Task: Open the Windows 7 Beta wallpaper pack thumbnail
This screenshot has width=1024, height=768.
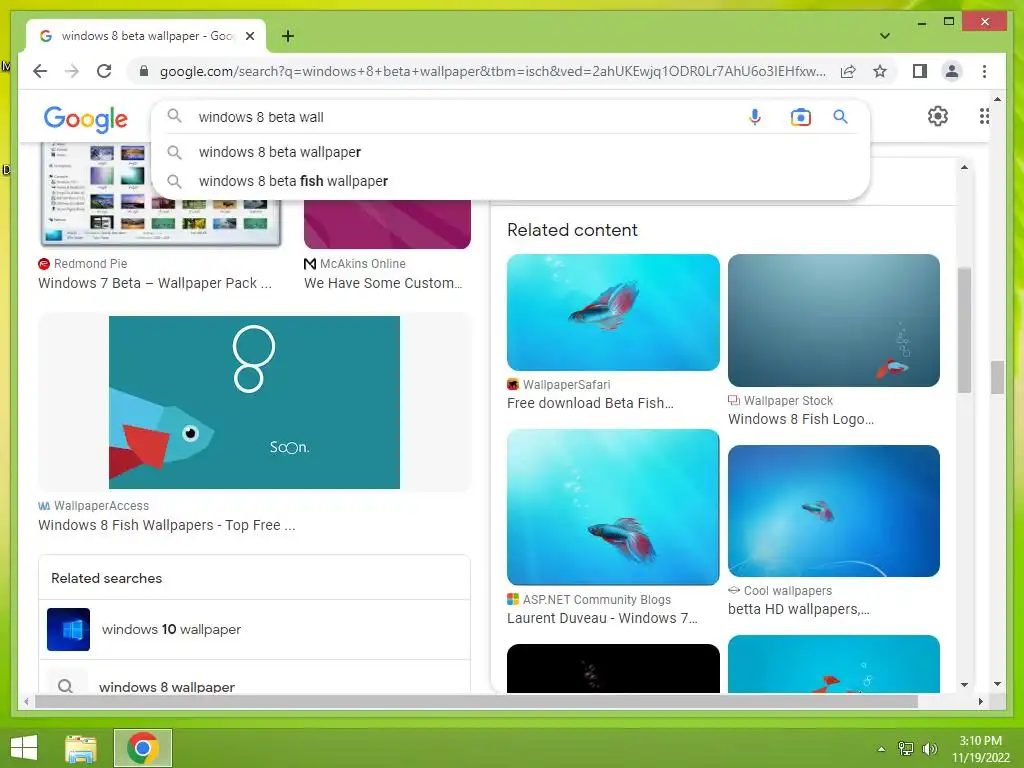Action: [161, 195]
